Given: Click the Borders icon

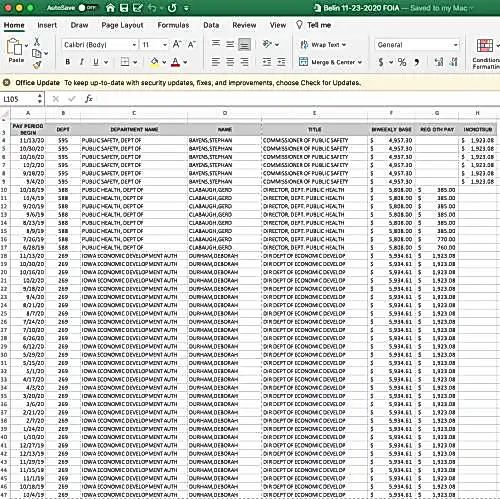Looking at the screenshot, I should point(125,62).
